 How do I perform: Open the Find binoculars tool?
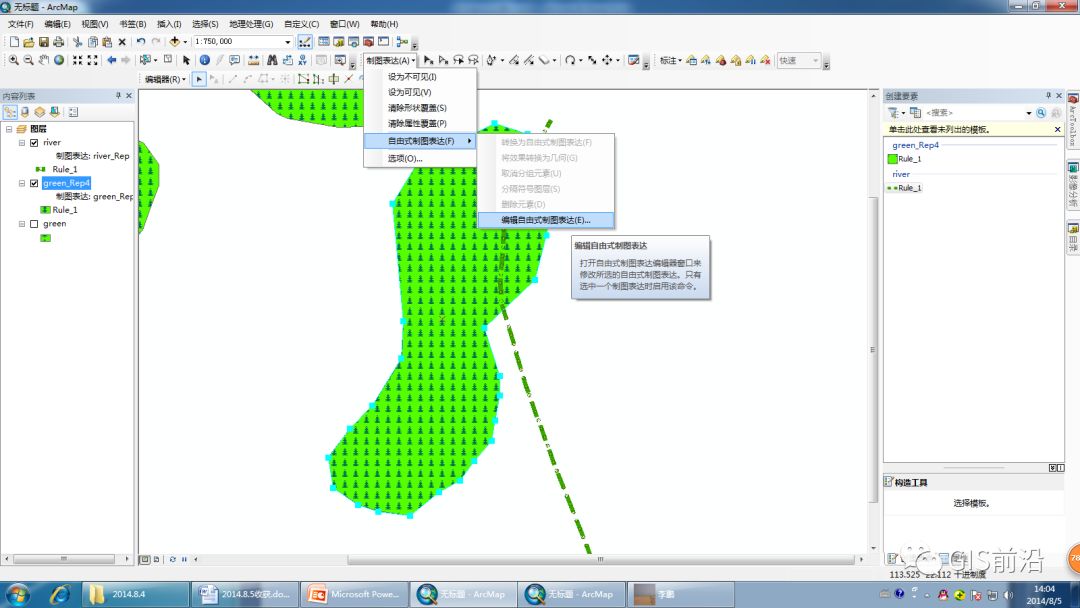click(x=272, y=61)
